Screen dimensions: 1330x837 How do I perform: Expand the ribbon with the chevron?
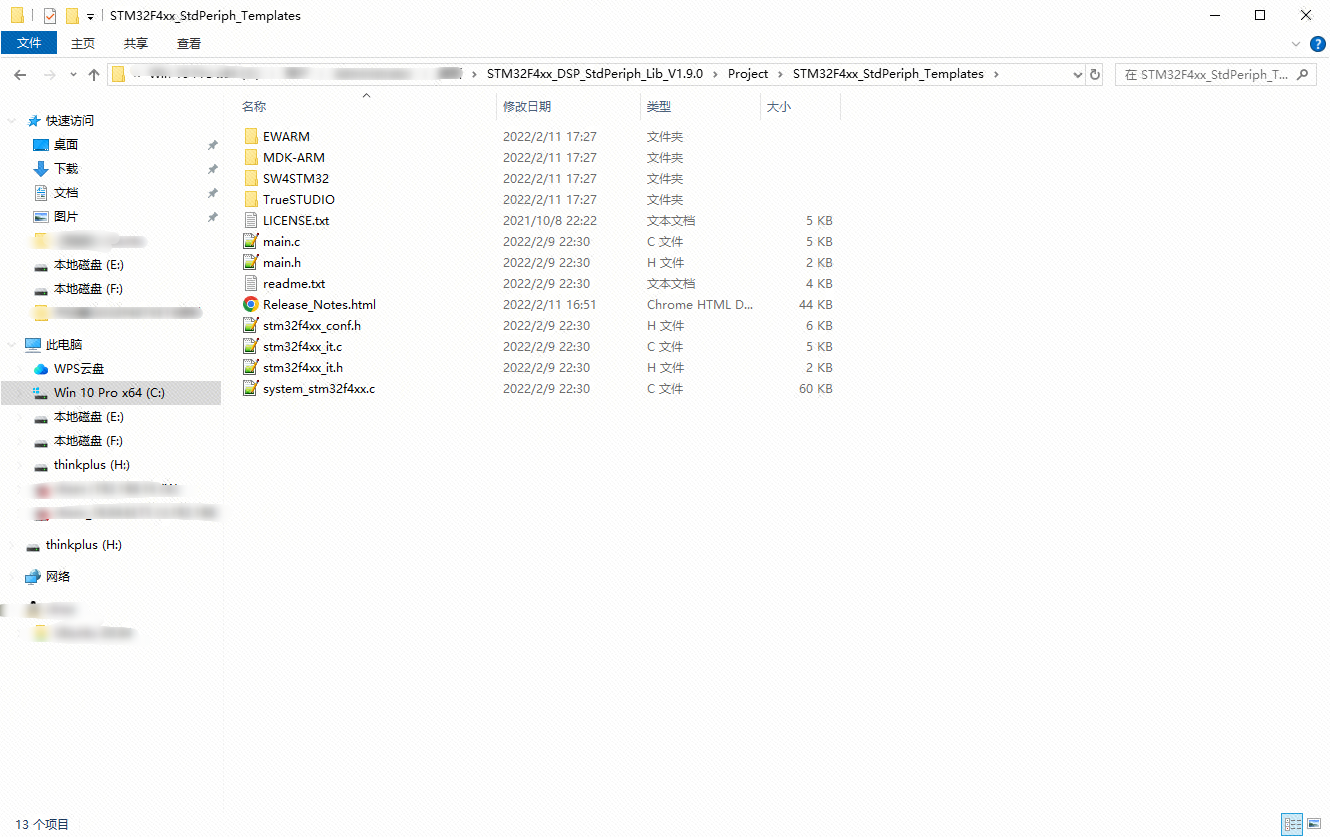coord(1296,44)
